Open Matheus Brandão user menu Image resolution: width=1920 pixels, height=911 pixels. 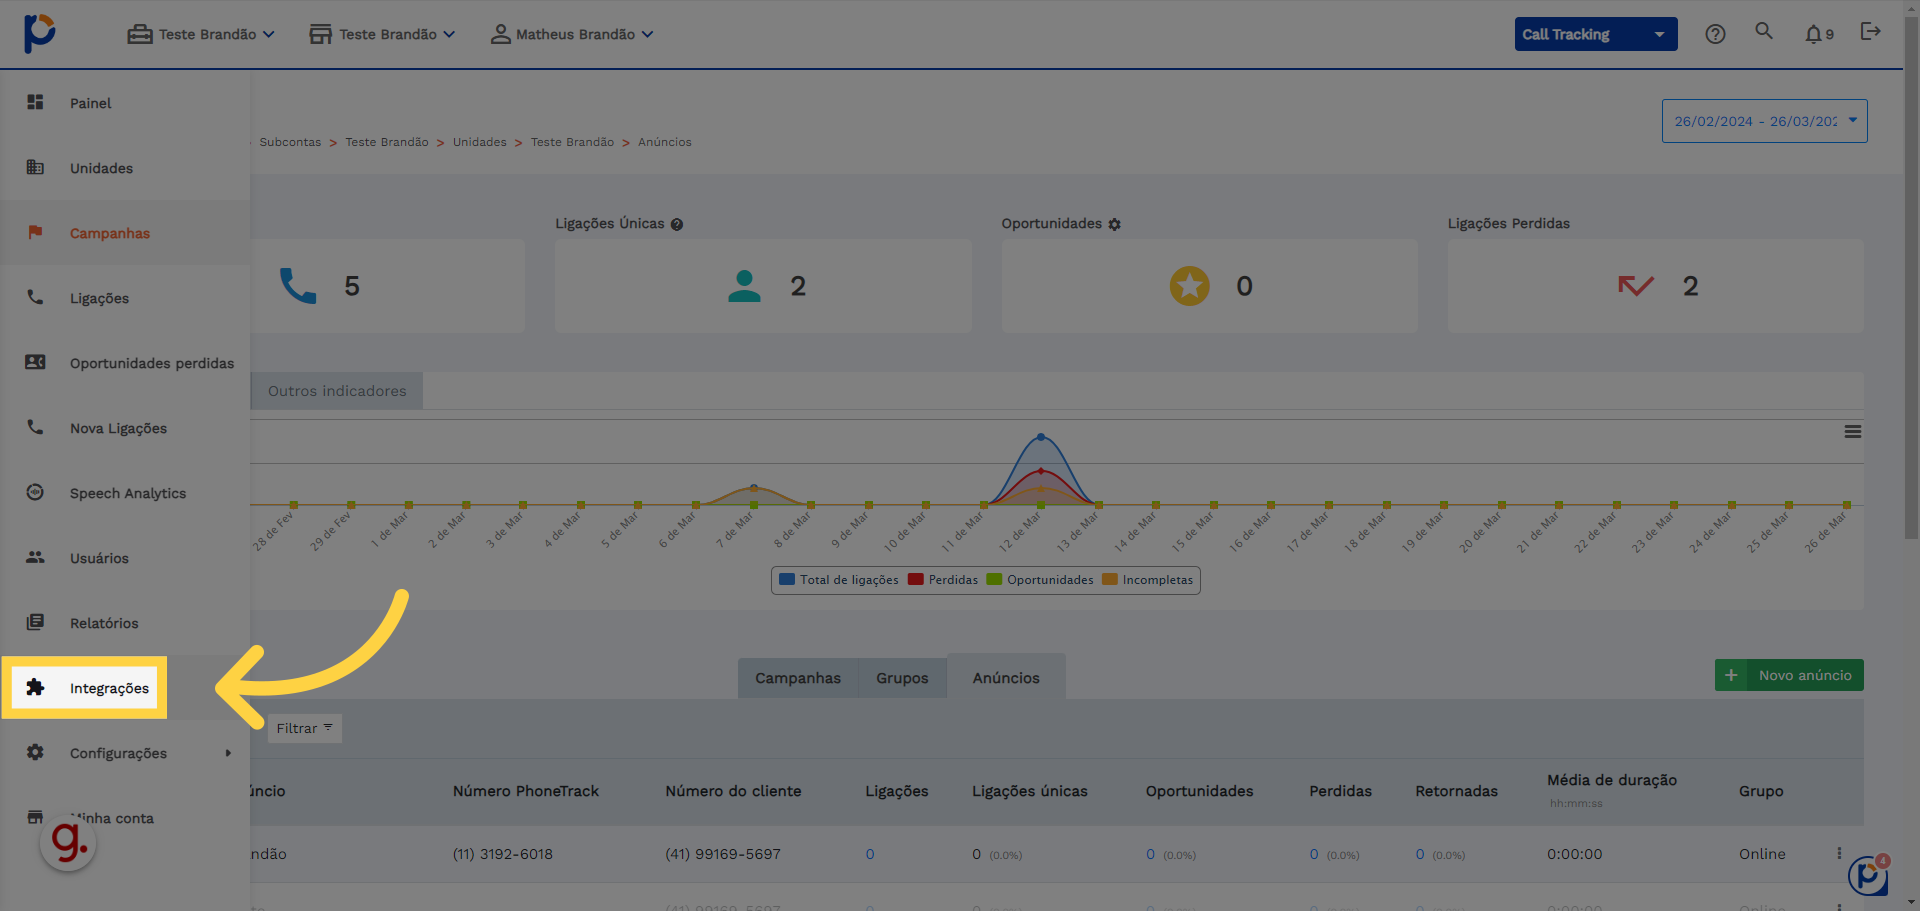572,34
